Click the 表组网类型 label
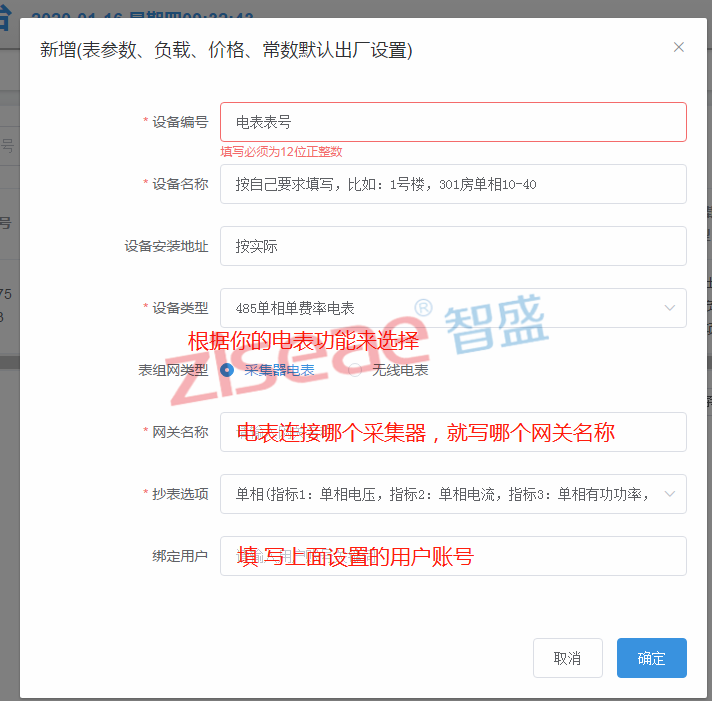The width and height of the screenshot is (712, 701). click(x=173, y=370)
